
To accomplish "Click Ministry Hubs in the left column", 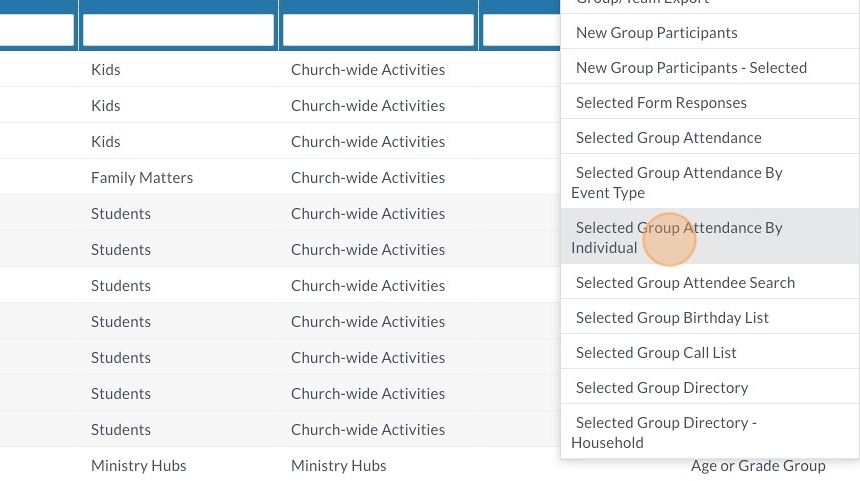I will [139, 466].
